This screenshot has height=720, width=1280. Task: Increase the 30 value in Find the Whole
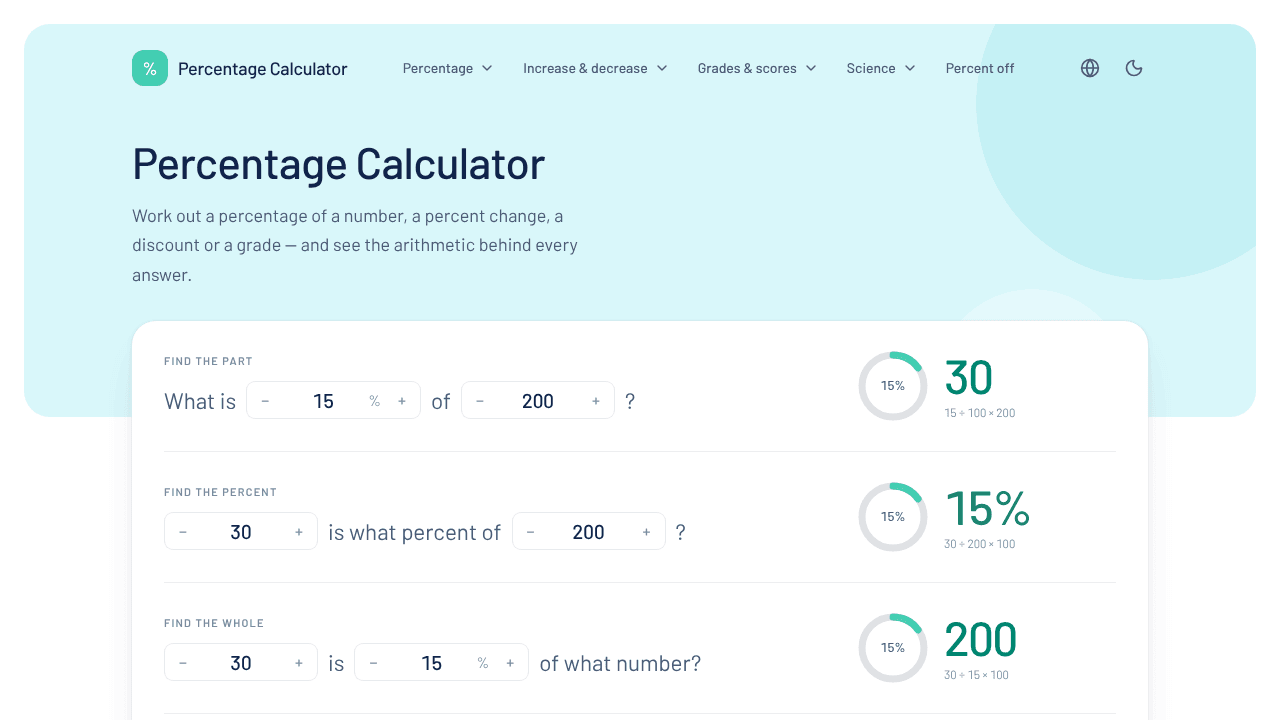tap(299, 663)
